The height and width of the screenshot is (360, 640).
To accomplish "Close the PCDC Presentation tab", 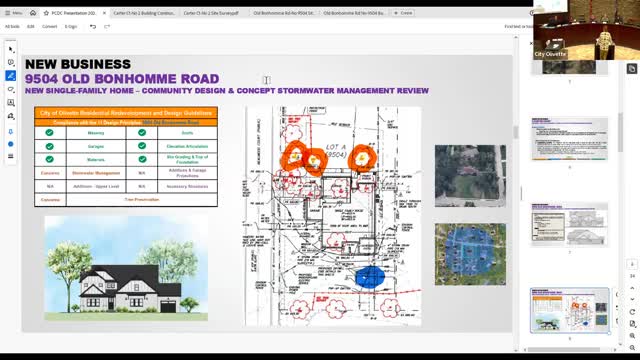I will [x=104, y=13].
